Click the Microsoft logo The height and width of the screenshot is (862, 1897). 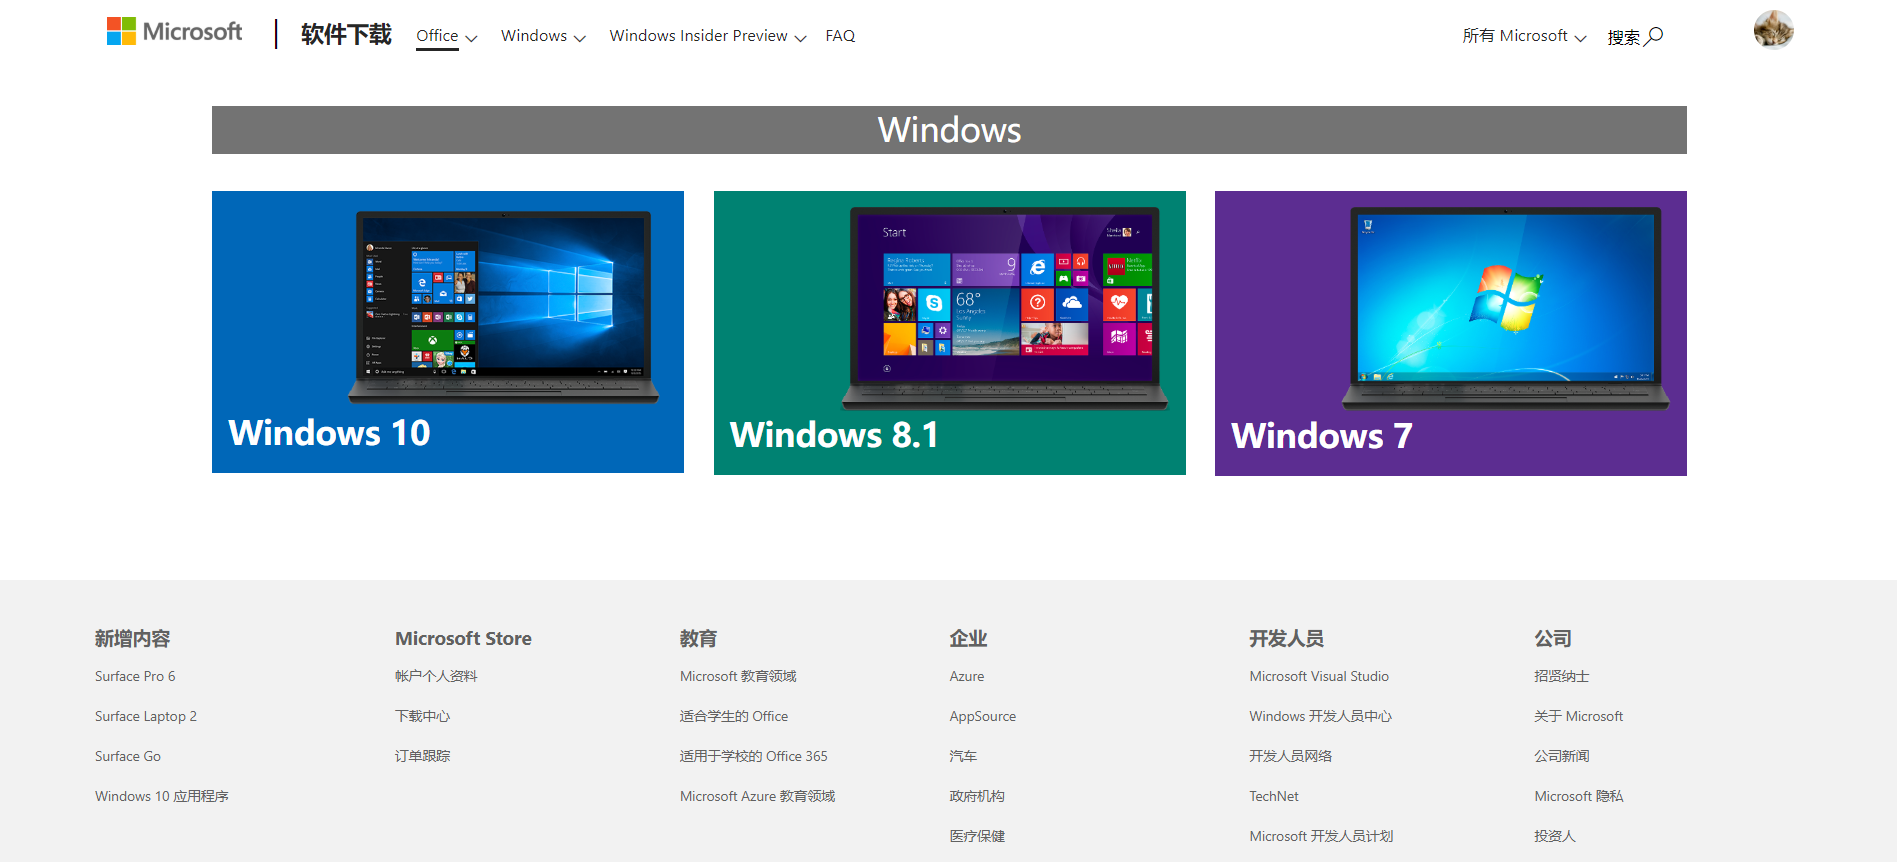tap(174, 32)
